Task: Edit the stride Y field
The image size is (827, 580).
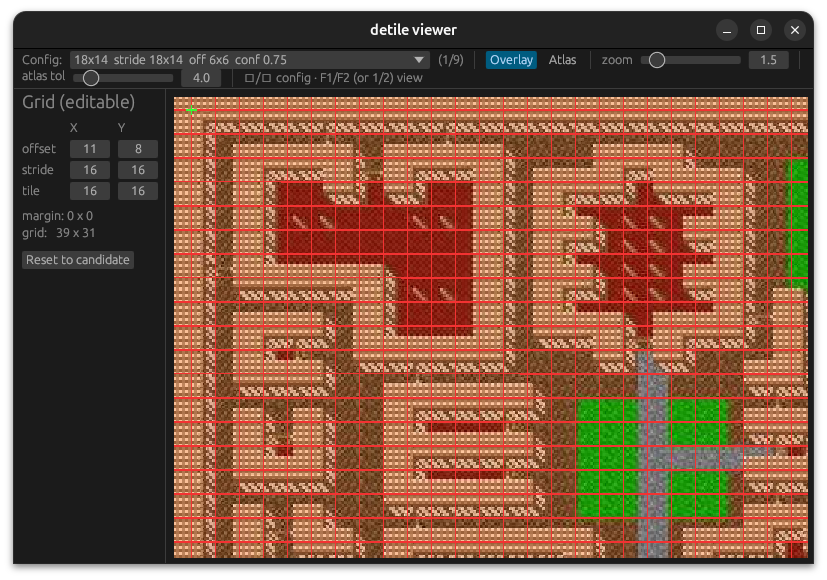Action: pos(138,170)
